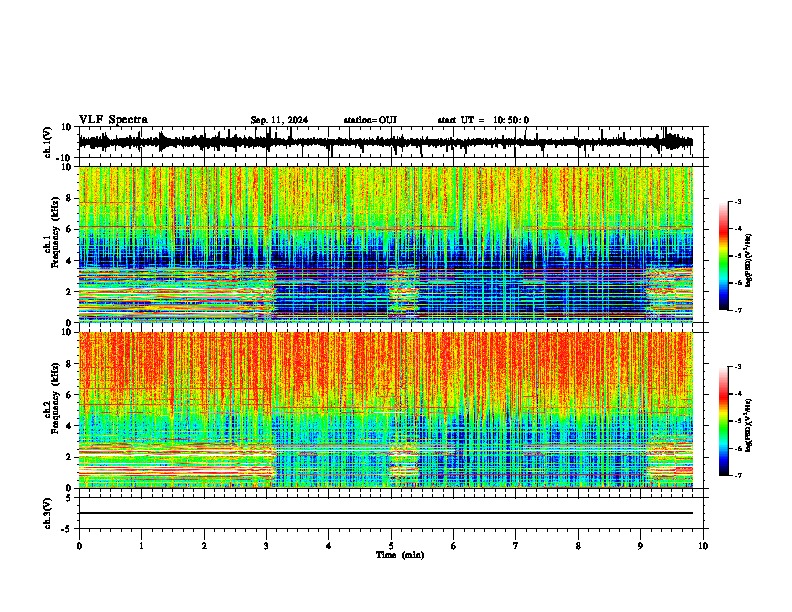Image resolution: width=792 pixels, height=612 pixels.
Task: Click the ch.2 color bar "log(PSD)" label
Action: point(749,425)
